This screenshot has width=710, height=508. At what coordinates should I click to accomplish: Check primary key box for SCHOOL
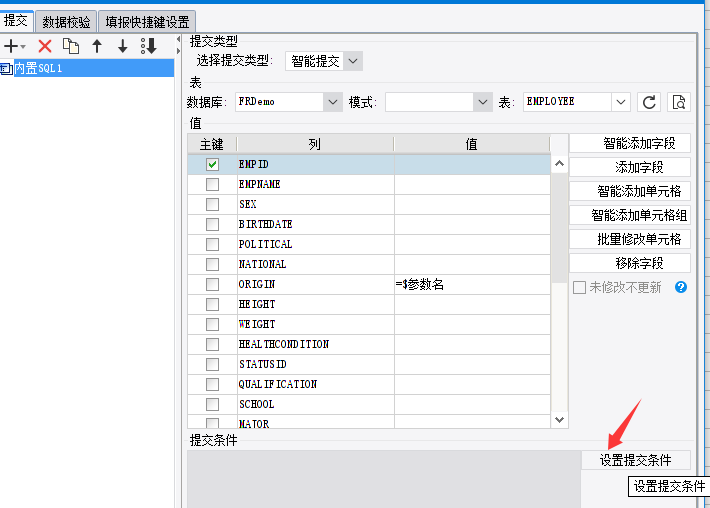212,404
